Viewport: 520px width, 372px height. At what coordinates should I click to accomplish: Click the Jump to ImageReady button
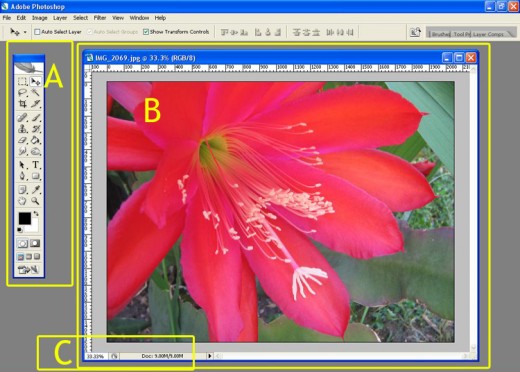click(29, 269)
